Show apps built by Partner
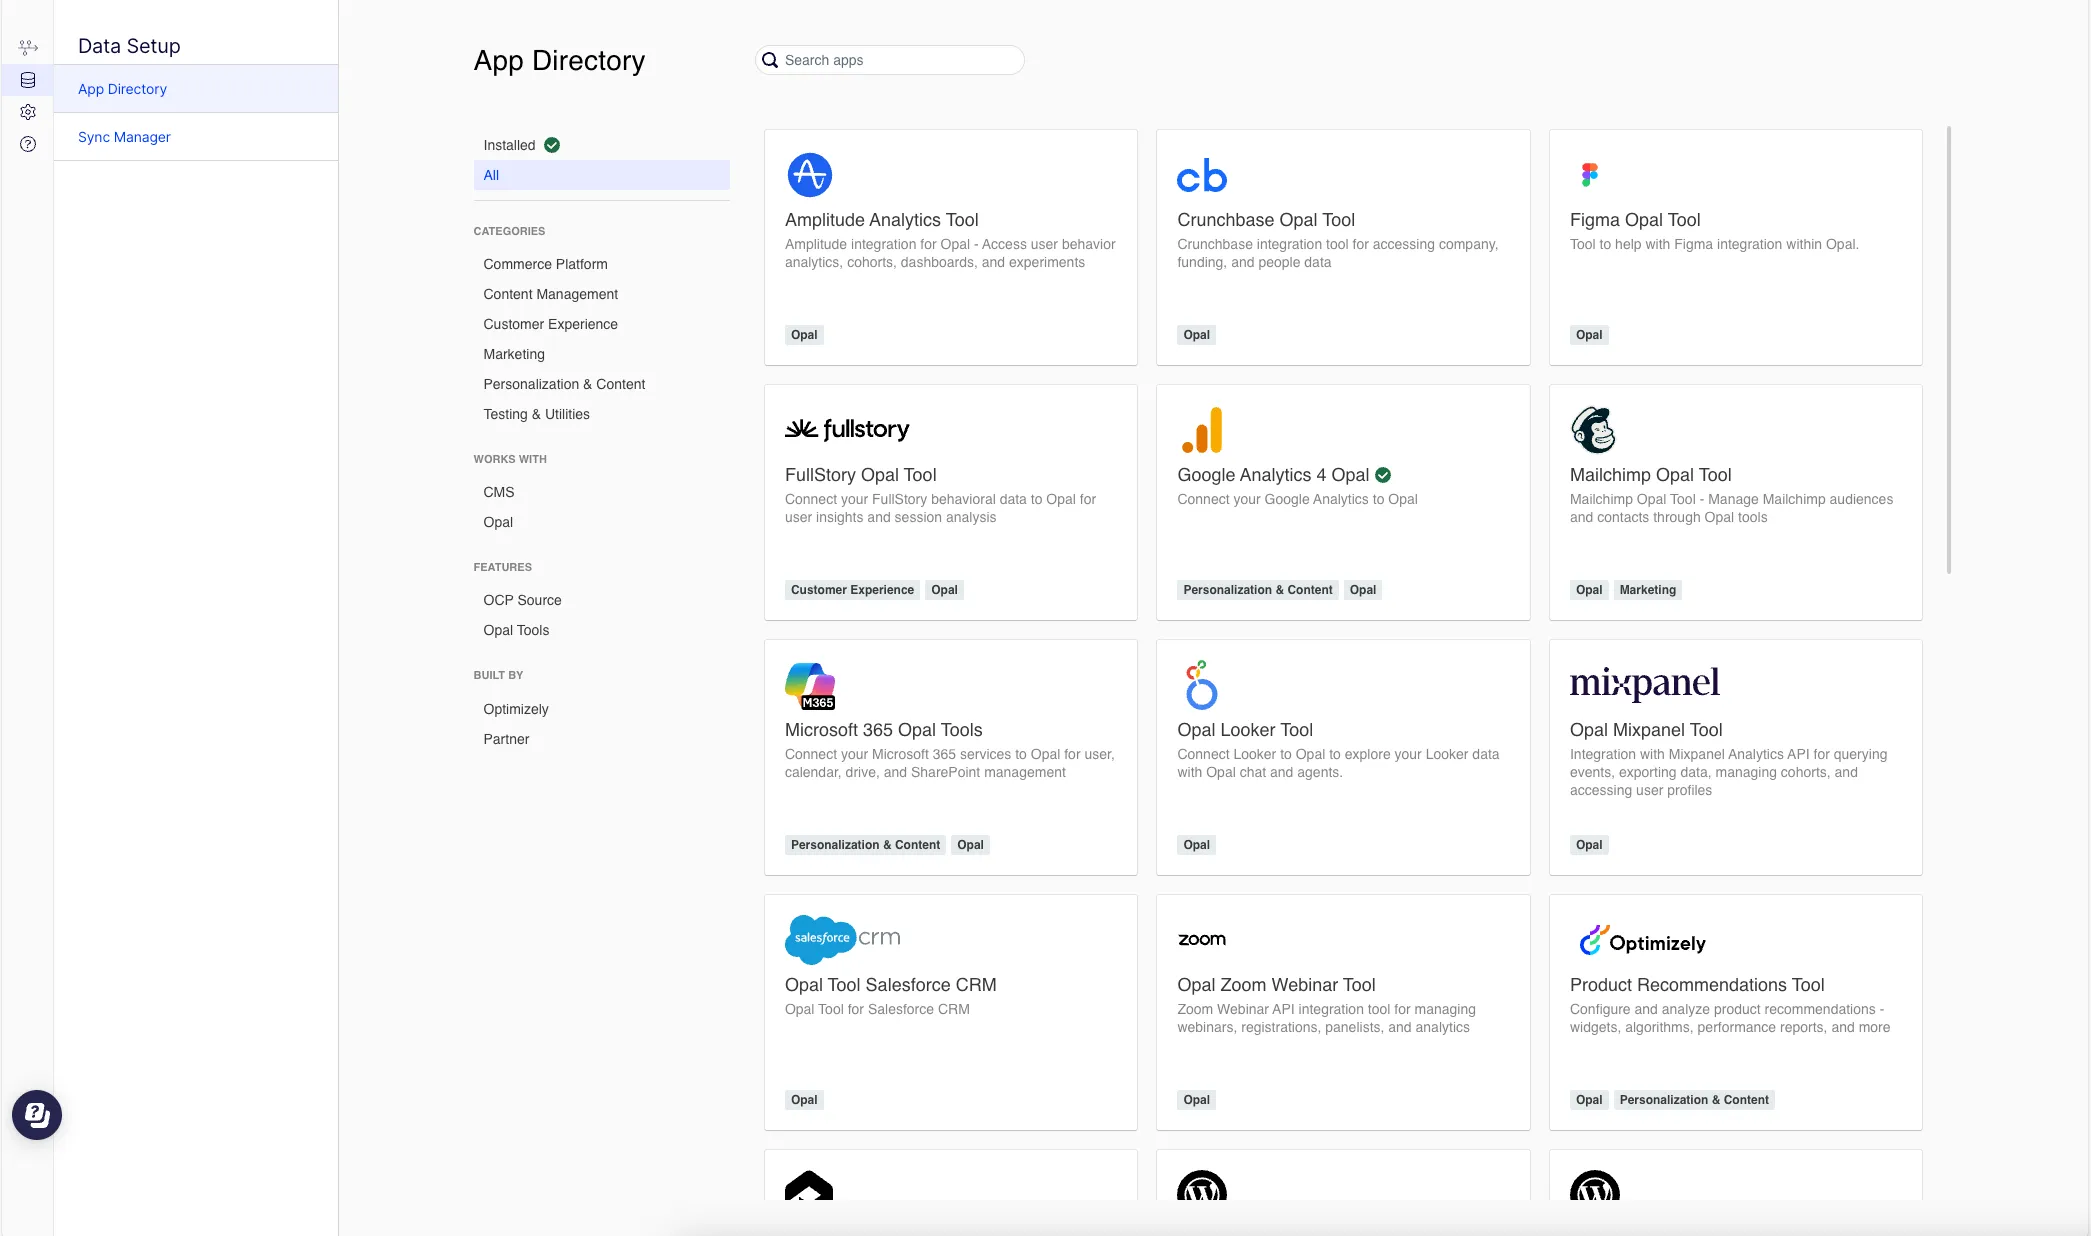Screen dimensions: 2091x1236 (x=507, y=739)
